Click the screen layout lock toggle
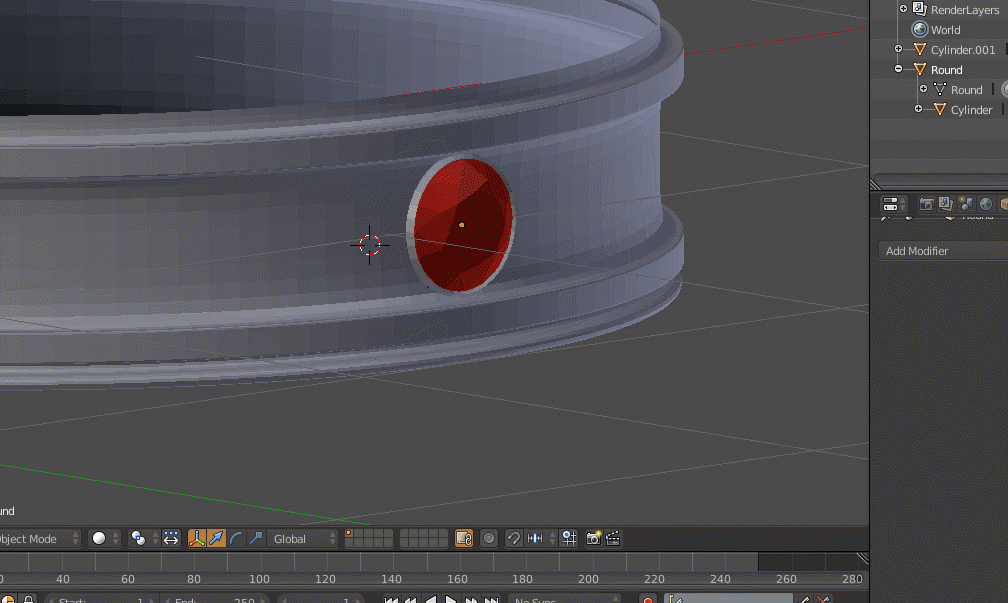This screenshot has width=1008, height=603. (x=462, y=538)
